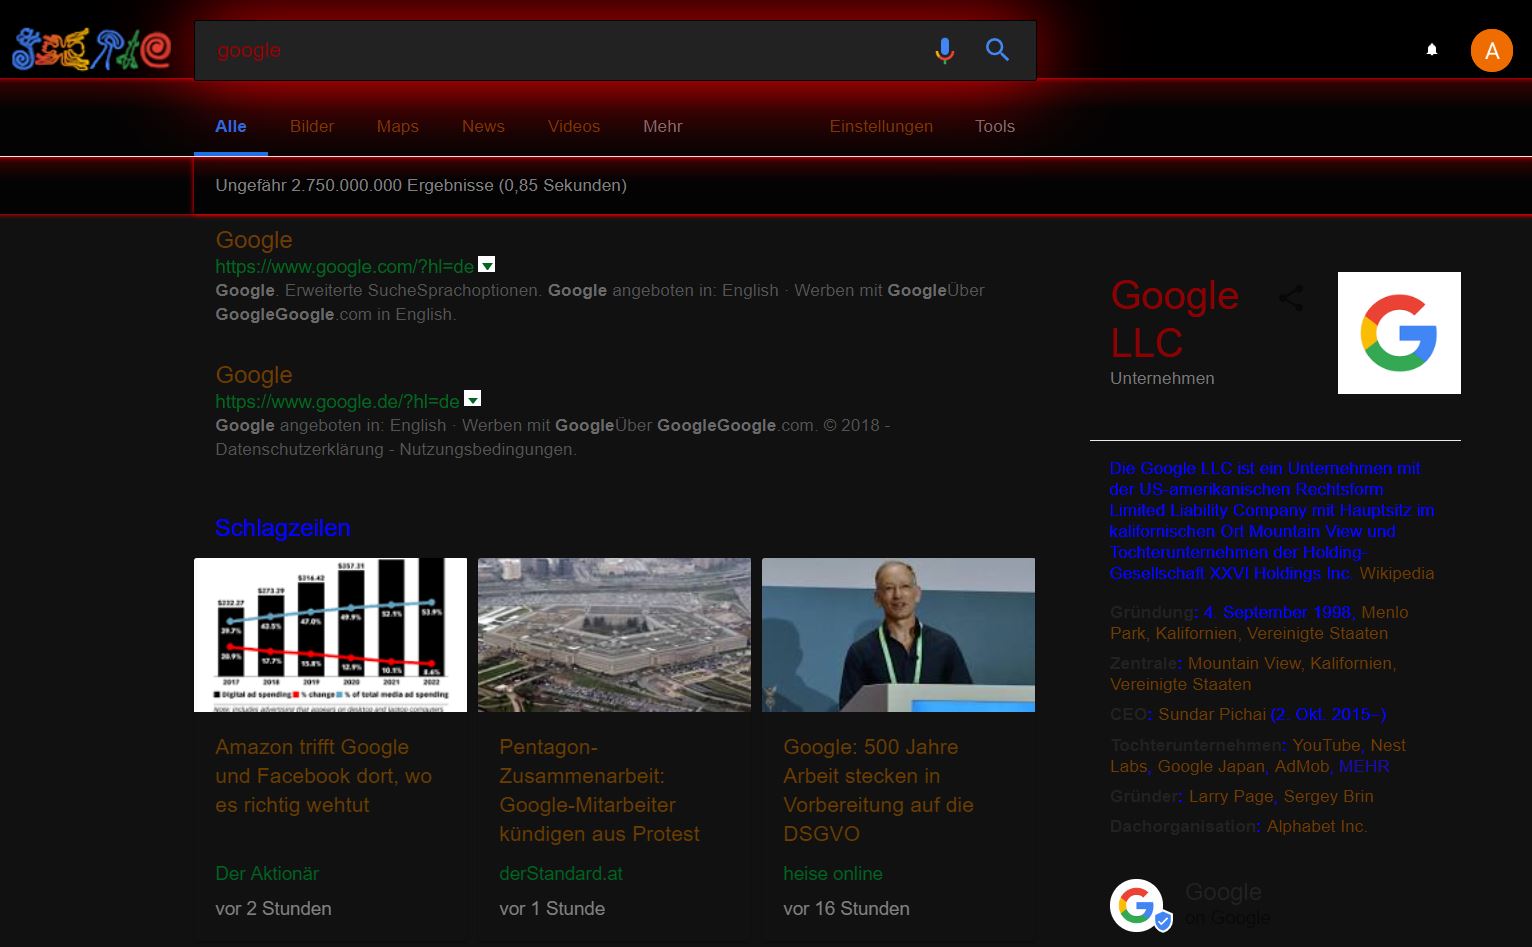
Task: Open the Mehr search menu
Action: tap(662, 126)
